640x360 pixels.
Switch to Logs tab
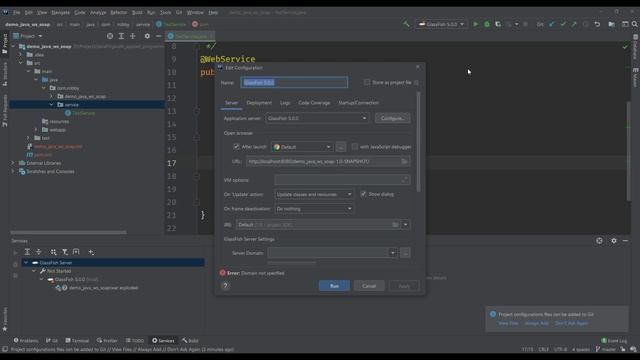pyautogui.click(x=285, y=103)
